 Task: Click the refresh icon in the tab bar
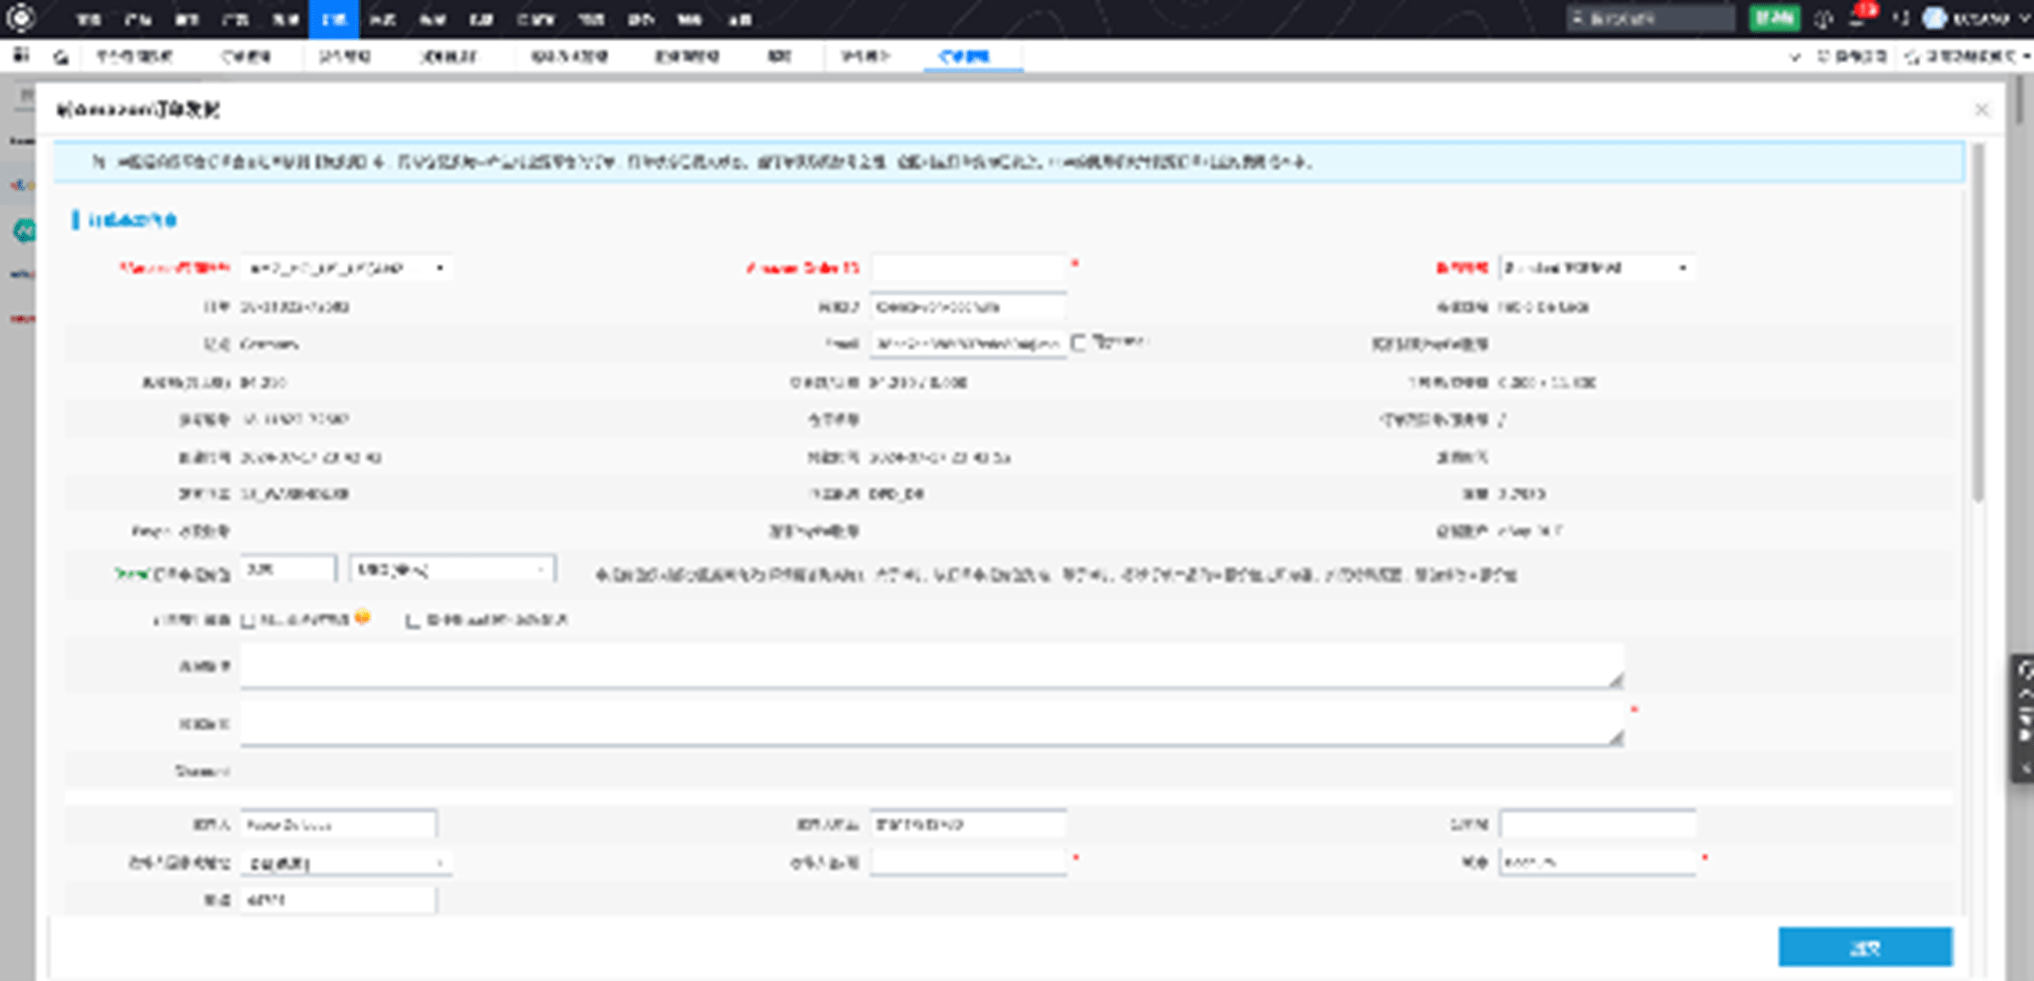[x=61, y=57]
